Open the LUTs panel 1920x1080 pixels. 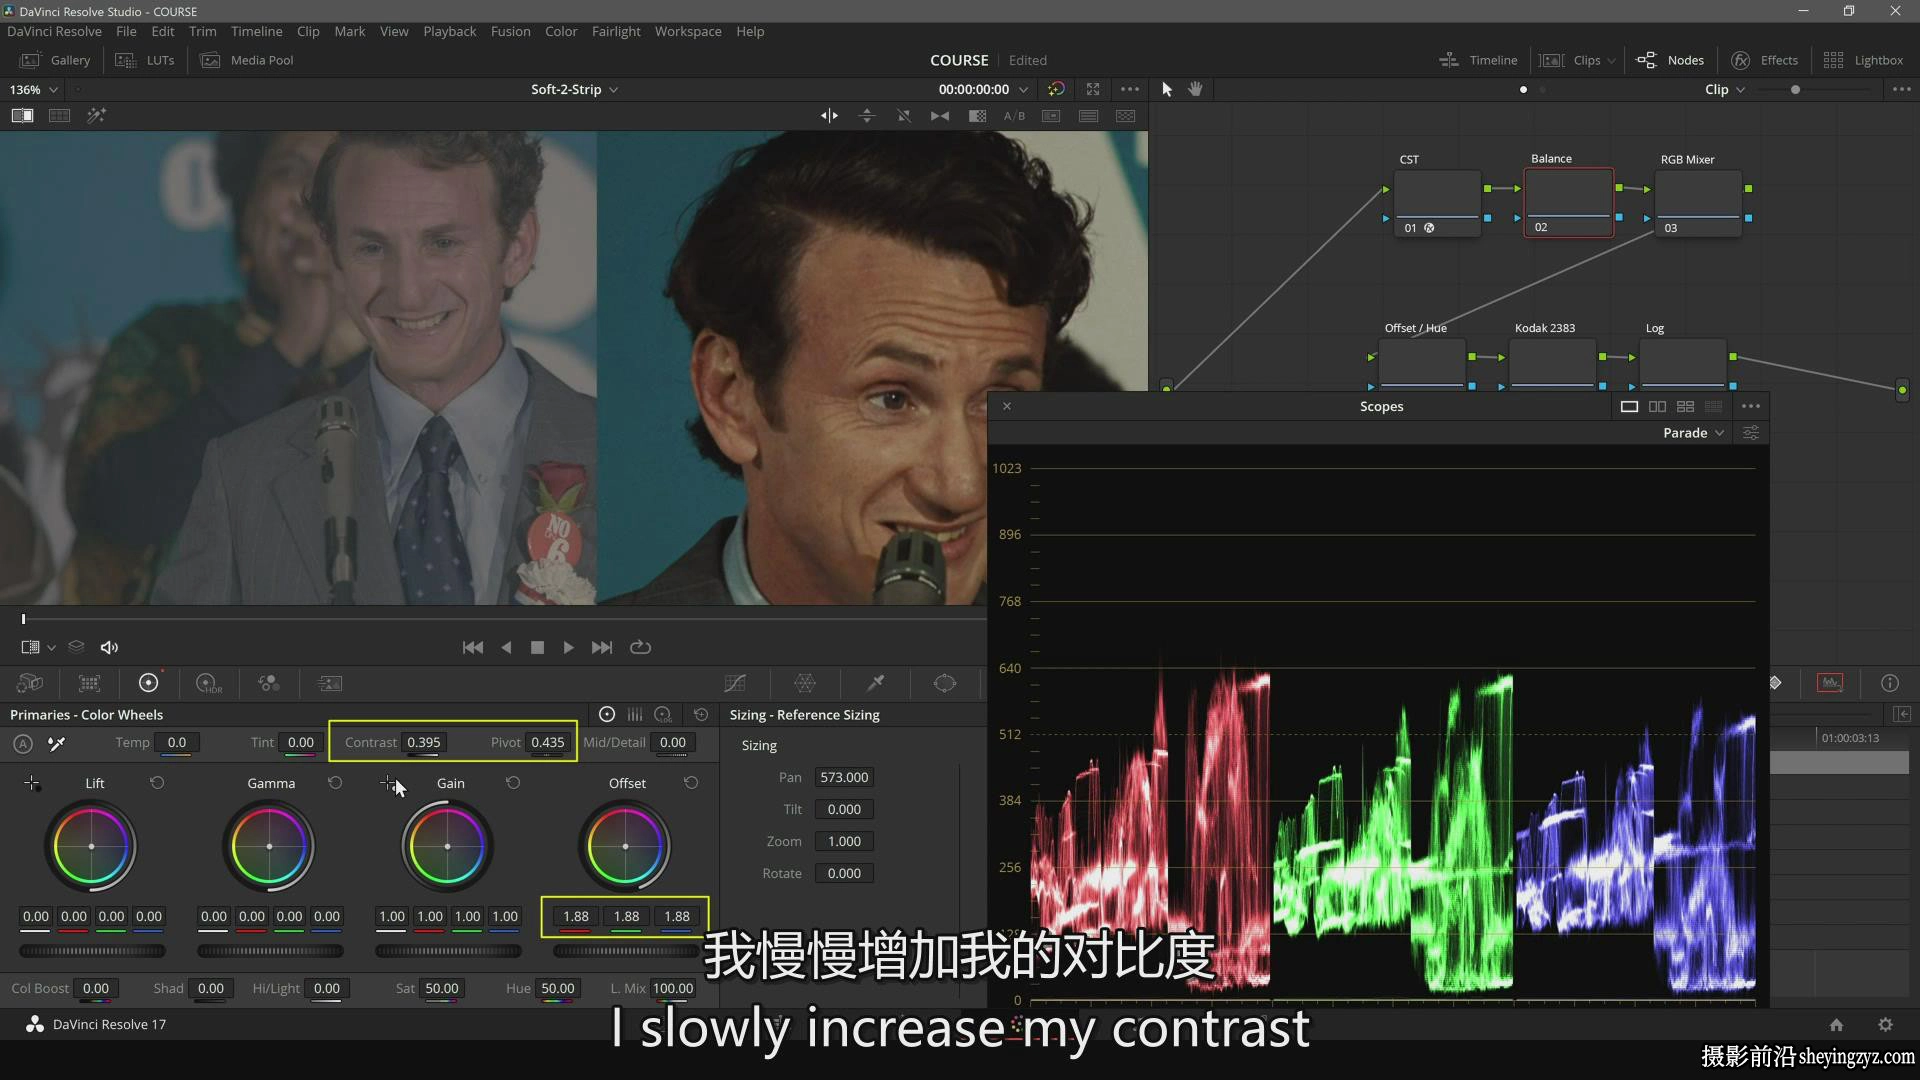[145, 60]
